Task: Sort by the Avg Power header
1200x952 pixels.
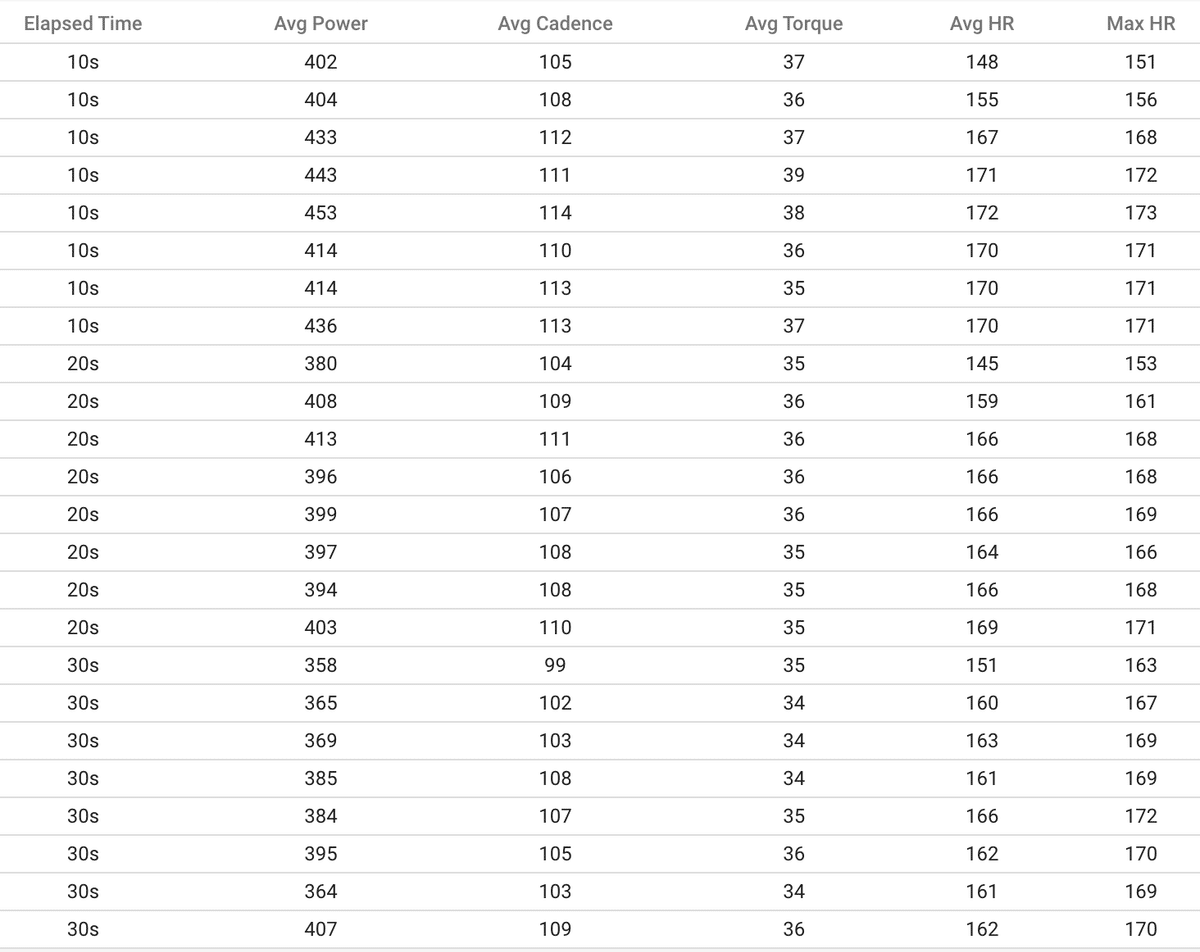Action: (x=320, y=23)
